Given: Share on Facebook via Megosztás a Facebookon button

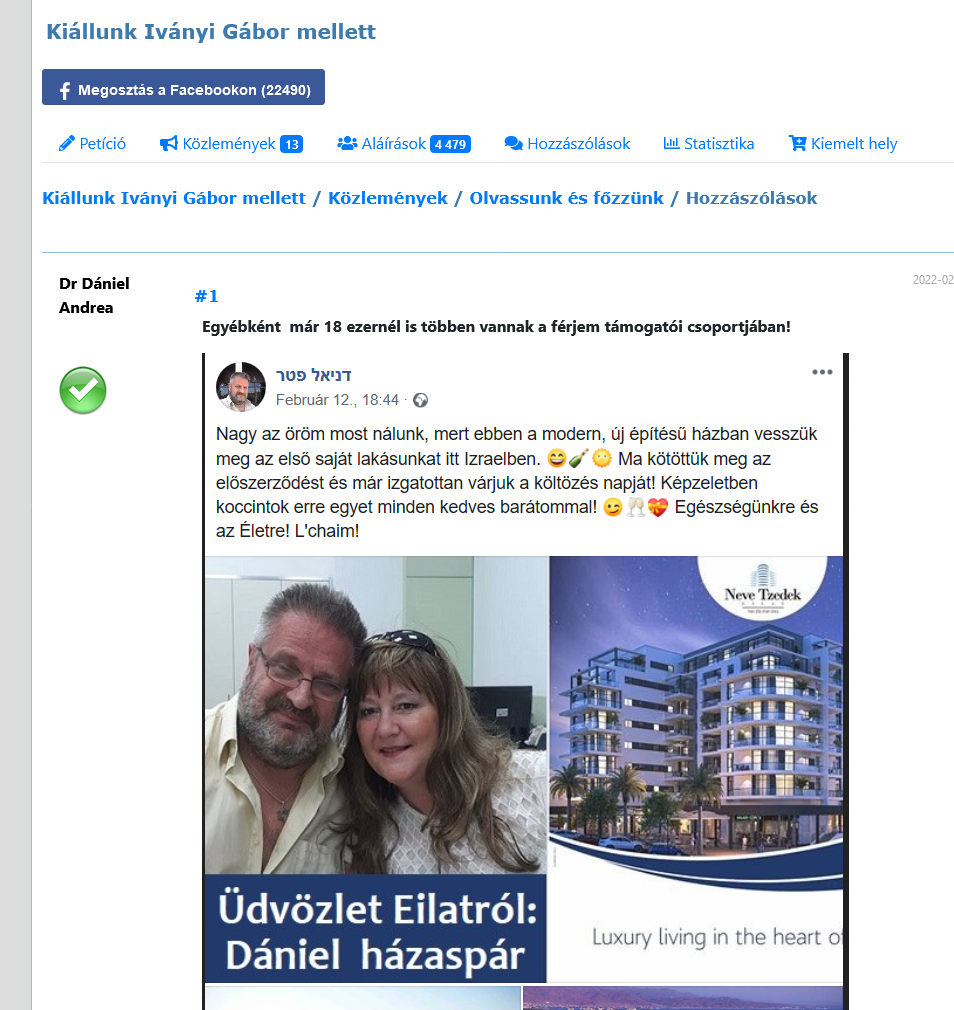Looking at the screenshot, I should [x=184, y=87].
